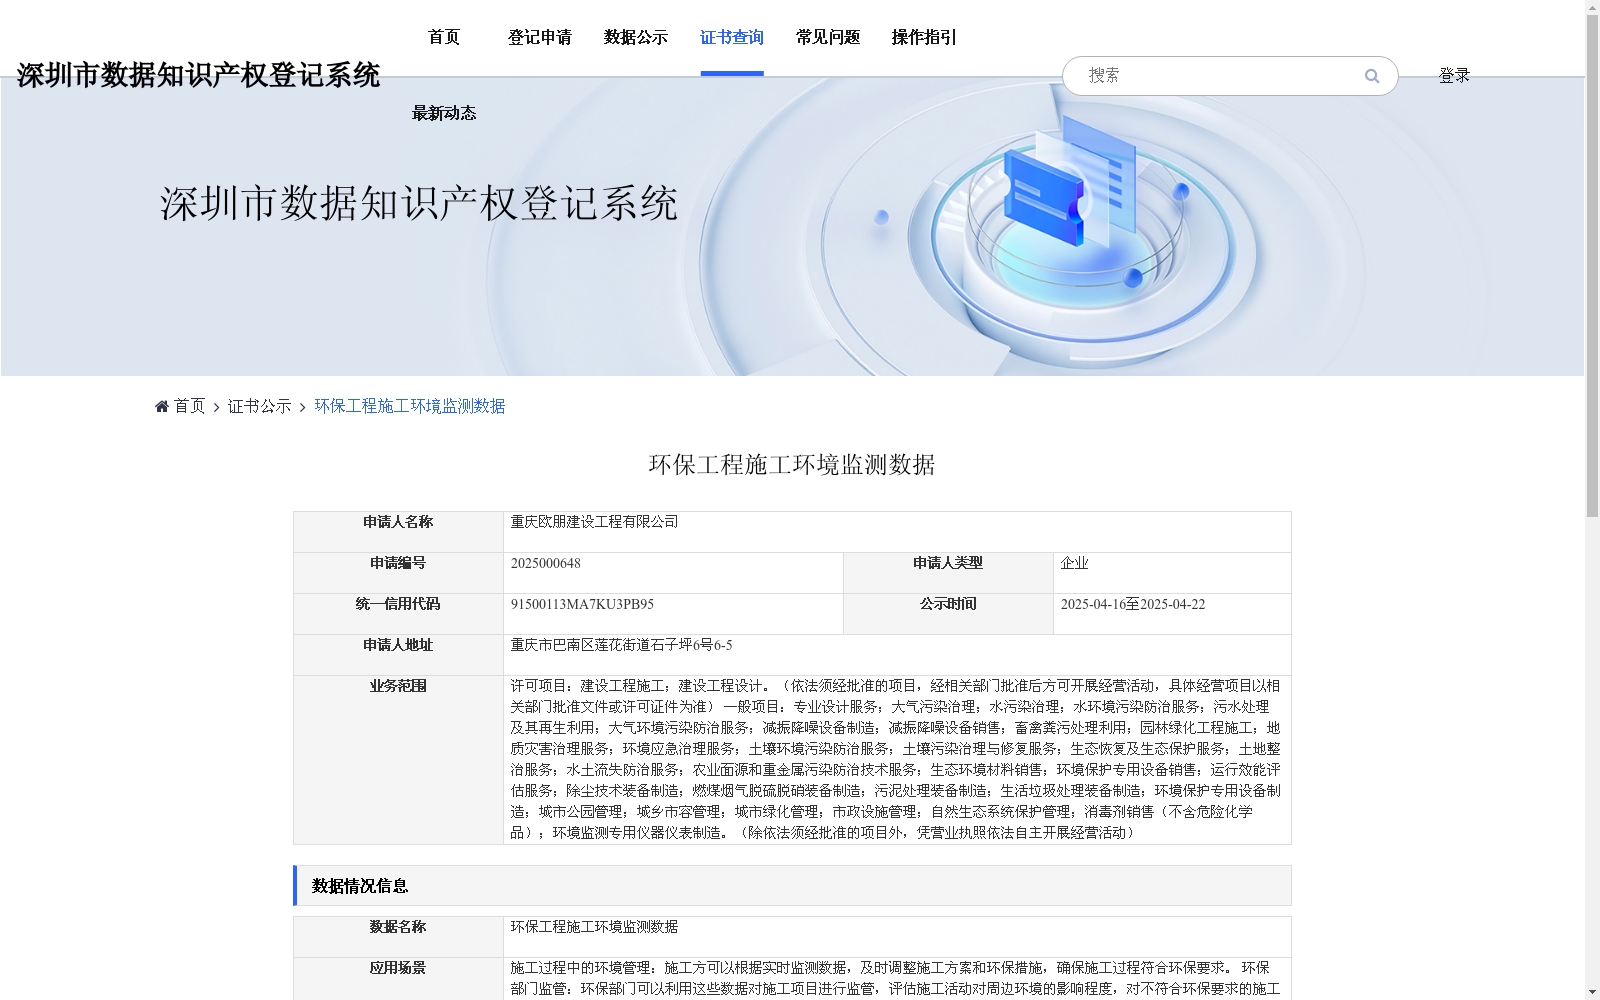
Task: Click the search magnifier icon
Action: (1372, 76)
